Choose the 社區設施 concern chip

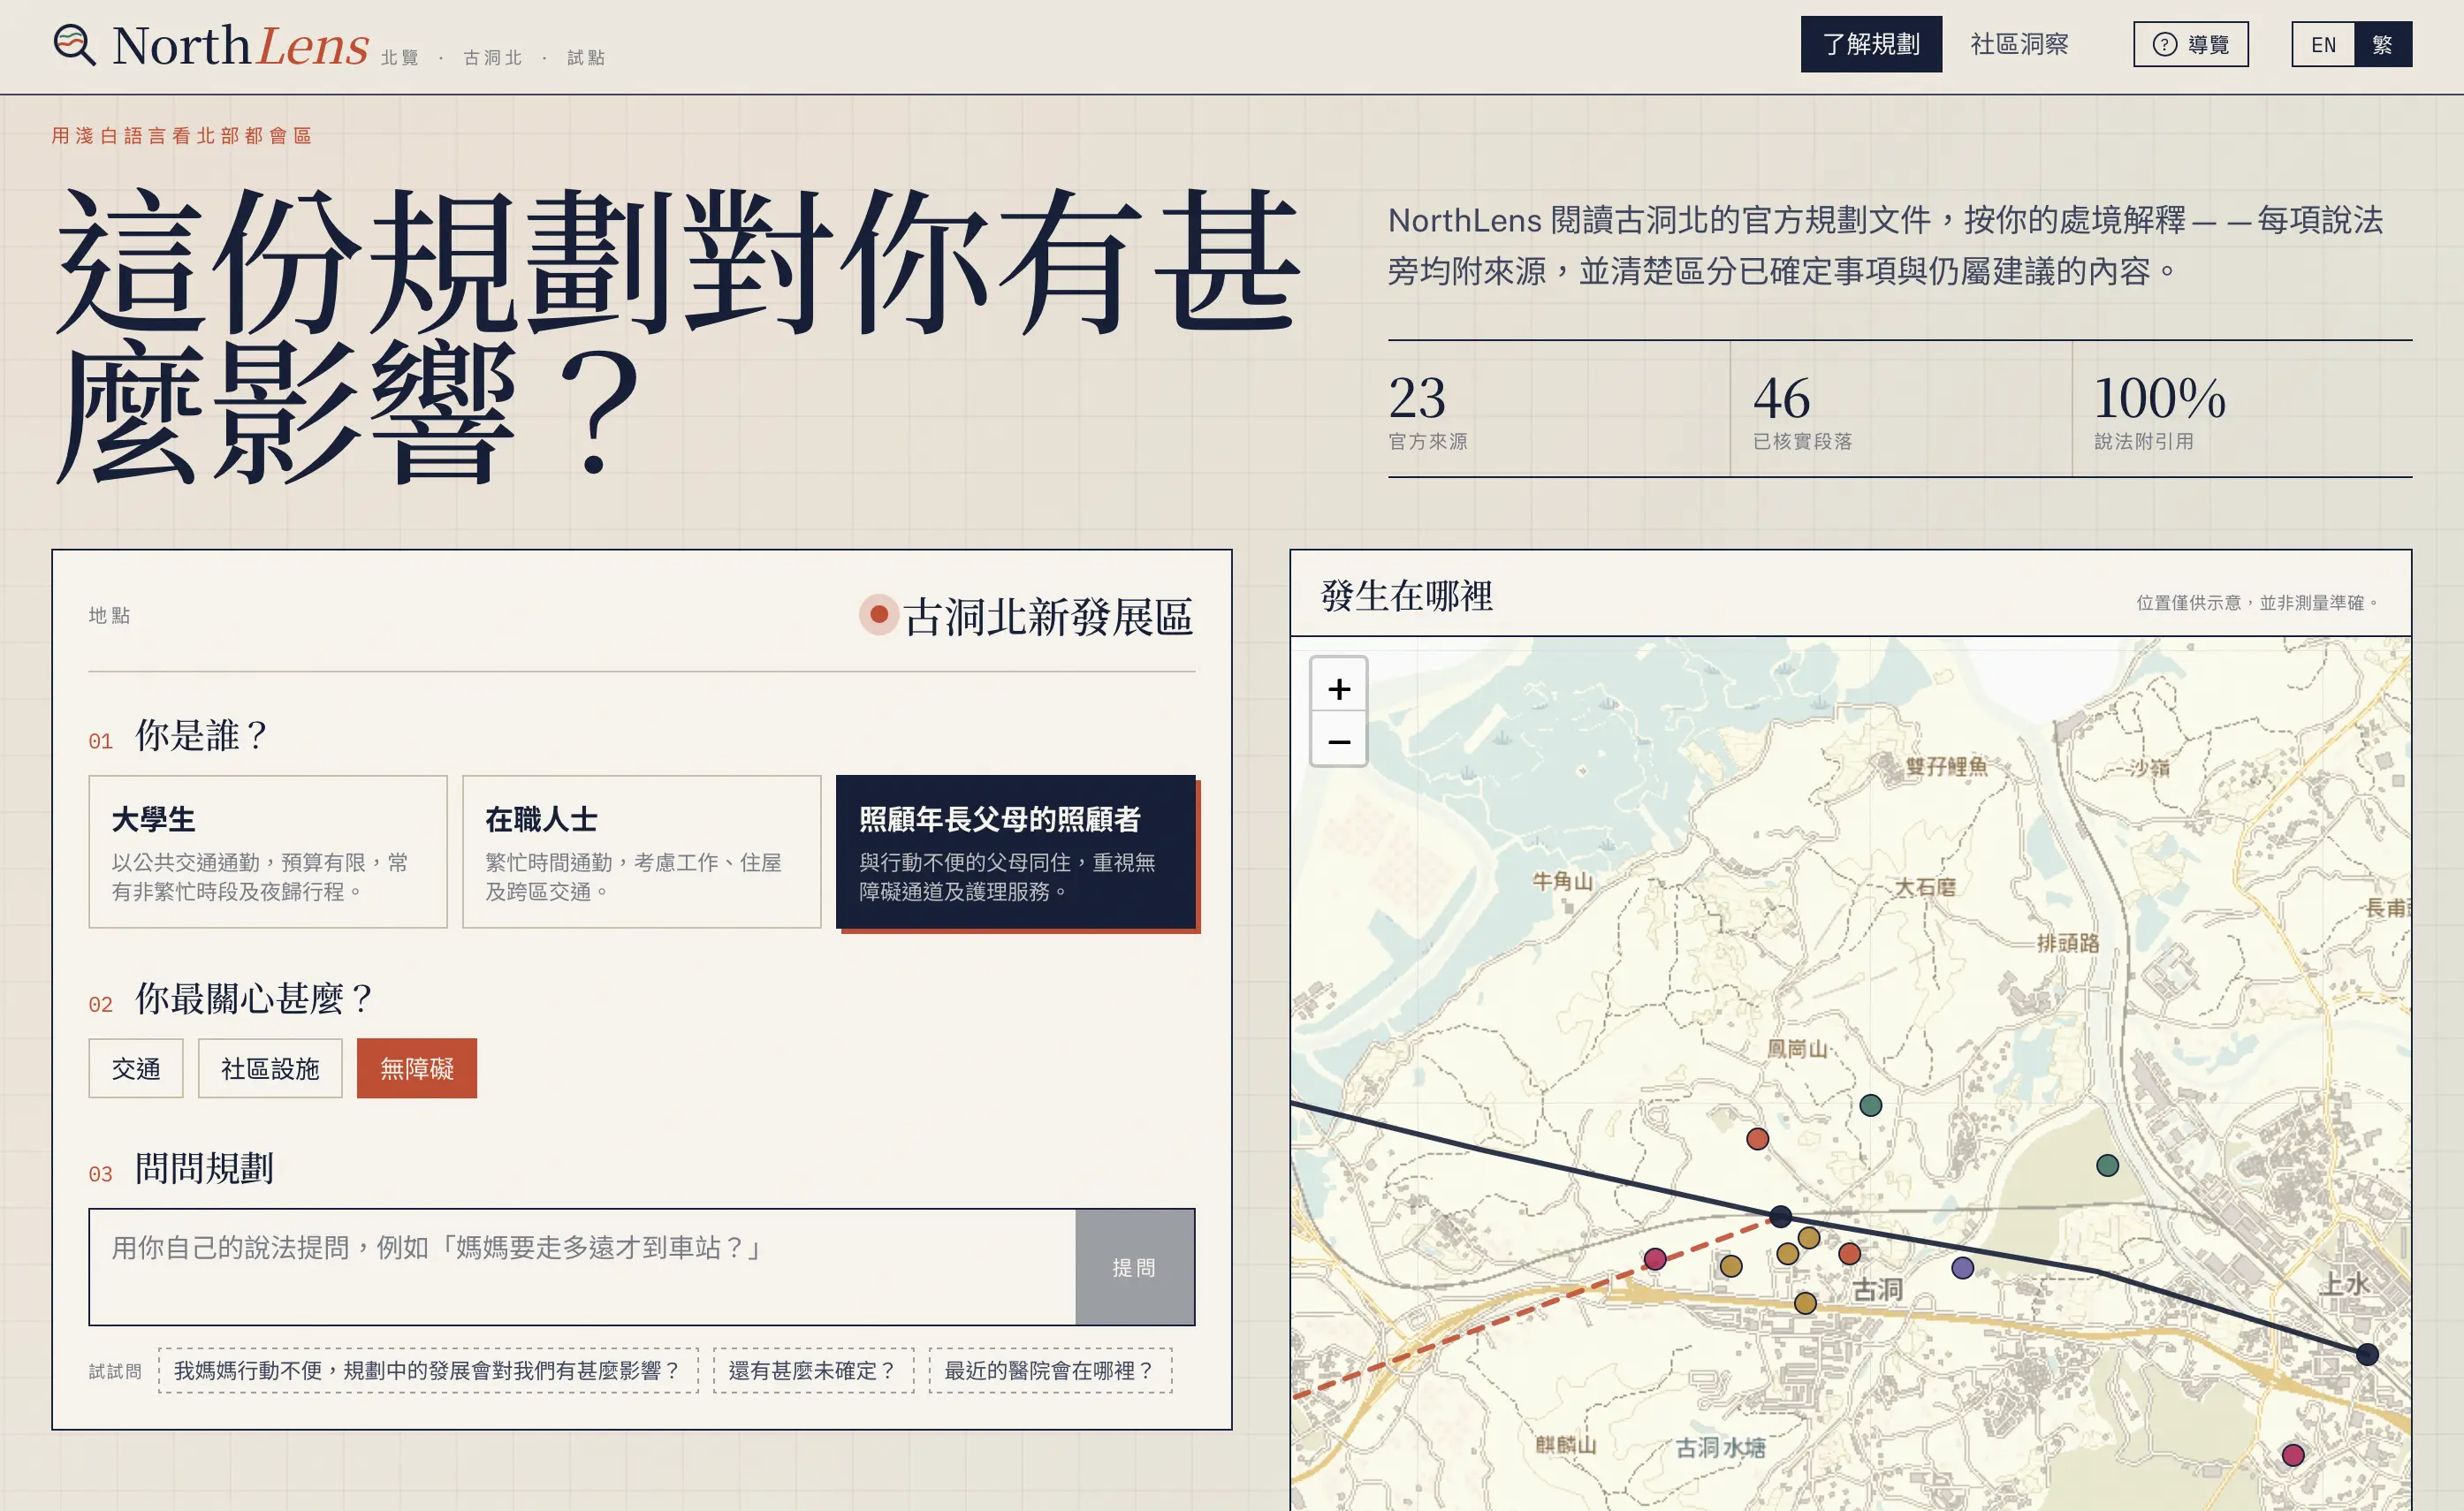tap(270, 1068)
